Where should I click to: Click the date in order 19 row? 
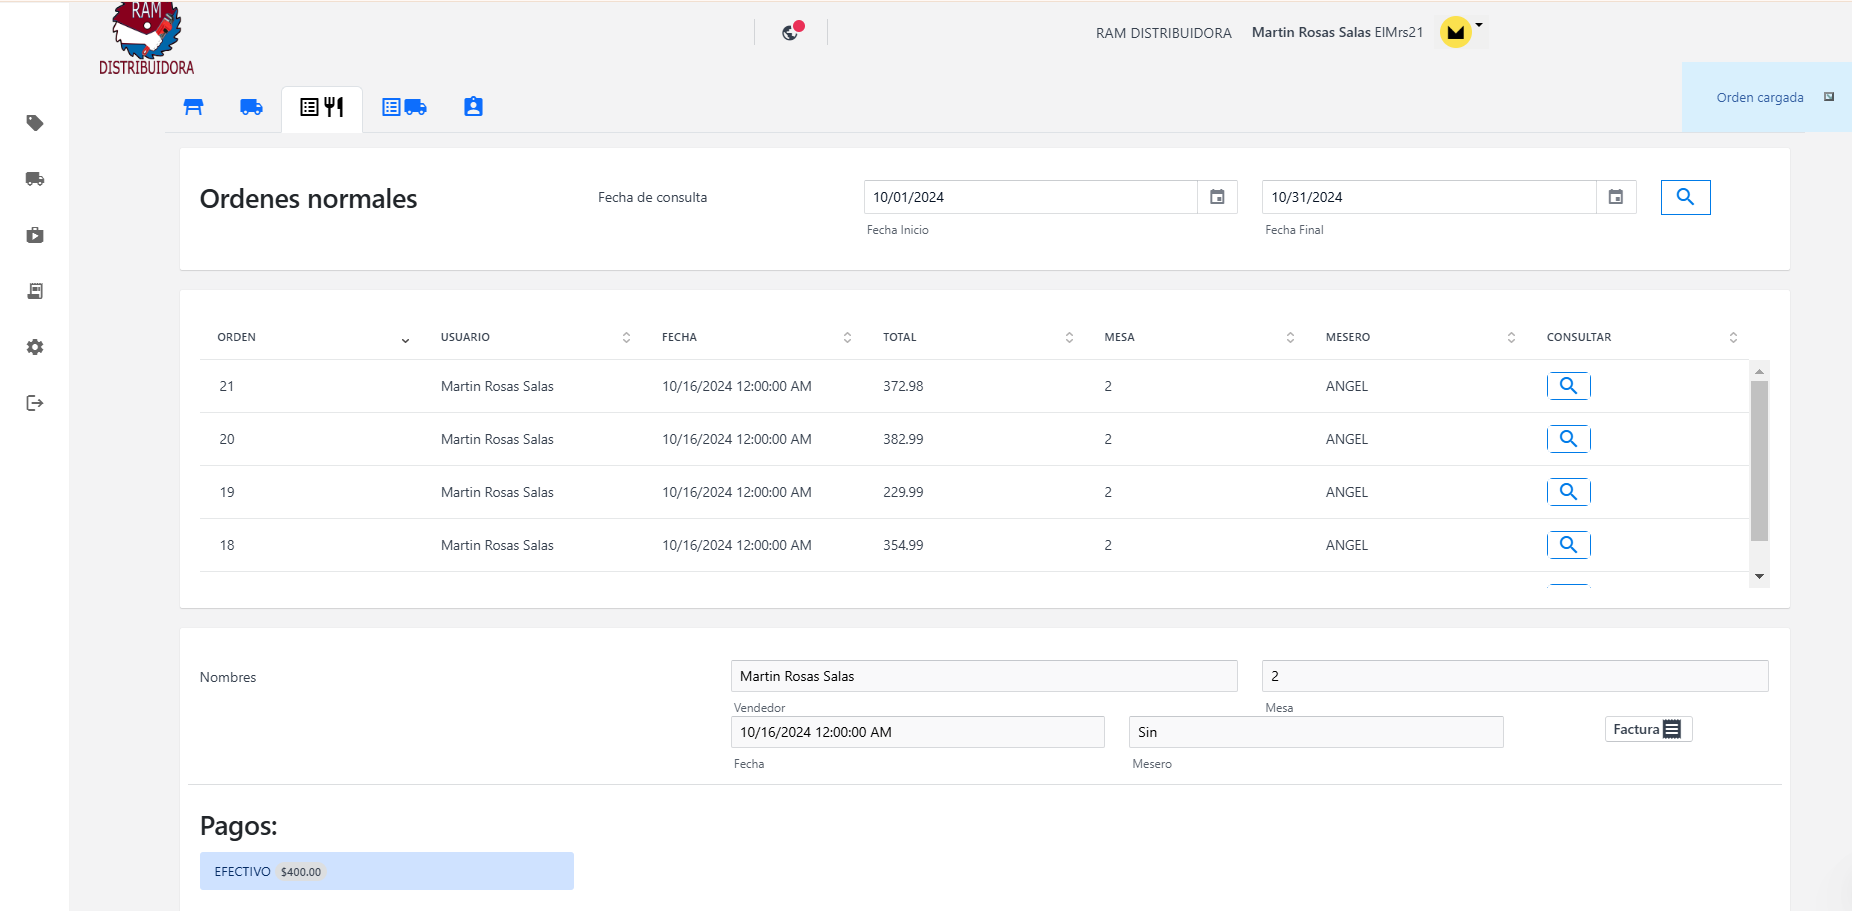coord(737,492)
